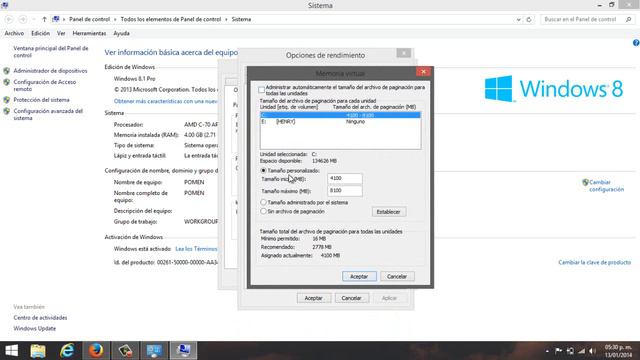Open the Herramientas menu
This screenshot has width=640, height=360.
point(89,33)
